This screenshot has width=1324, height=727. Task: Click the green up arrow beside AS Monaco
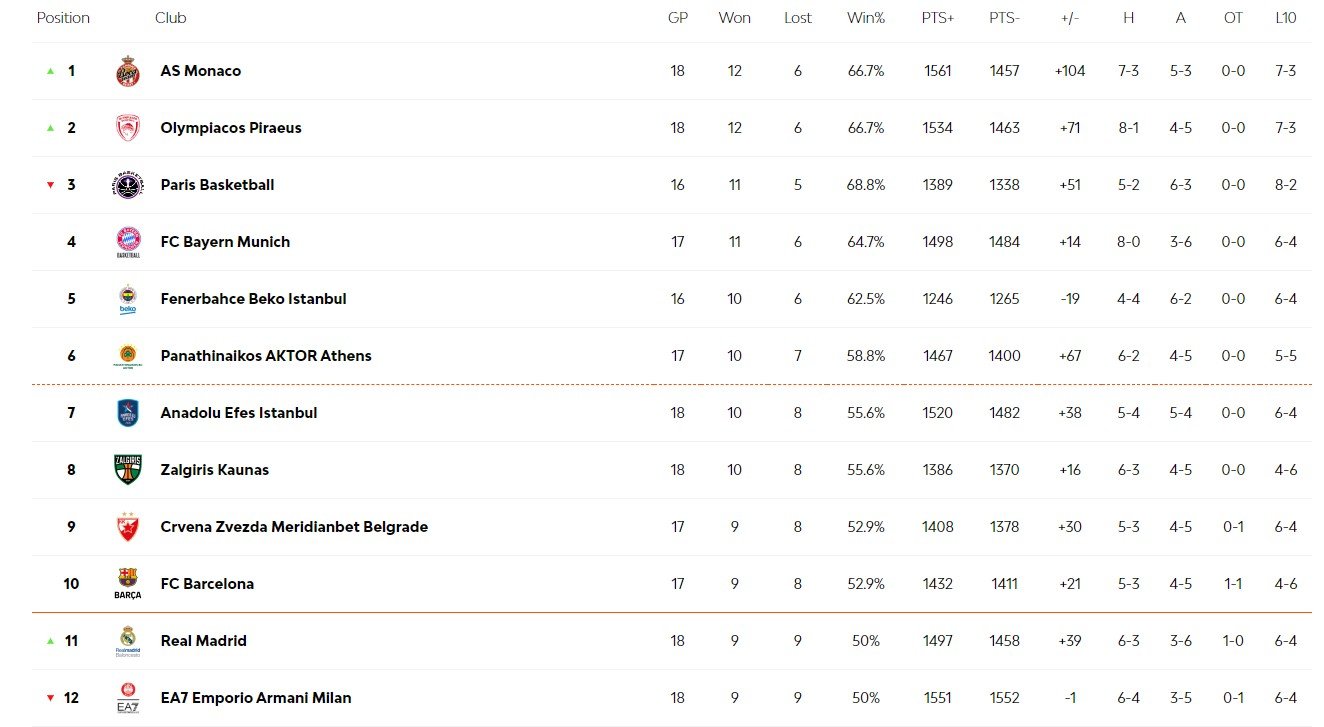(50, 71)
